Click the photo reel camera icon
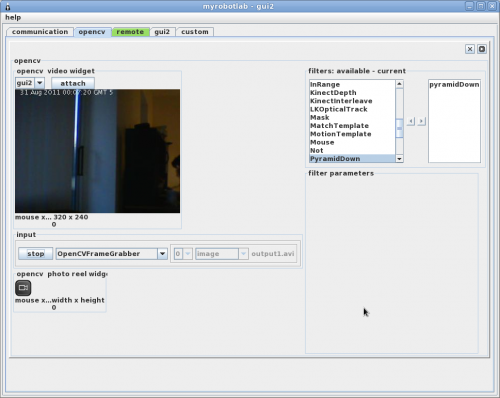Image resolution: width=500 pixels, height=398 pixels. pos(23,288)
